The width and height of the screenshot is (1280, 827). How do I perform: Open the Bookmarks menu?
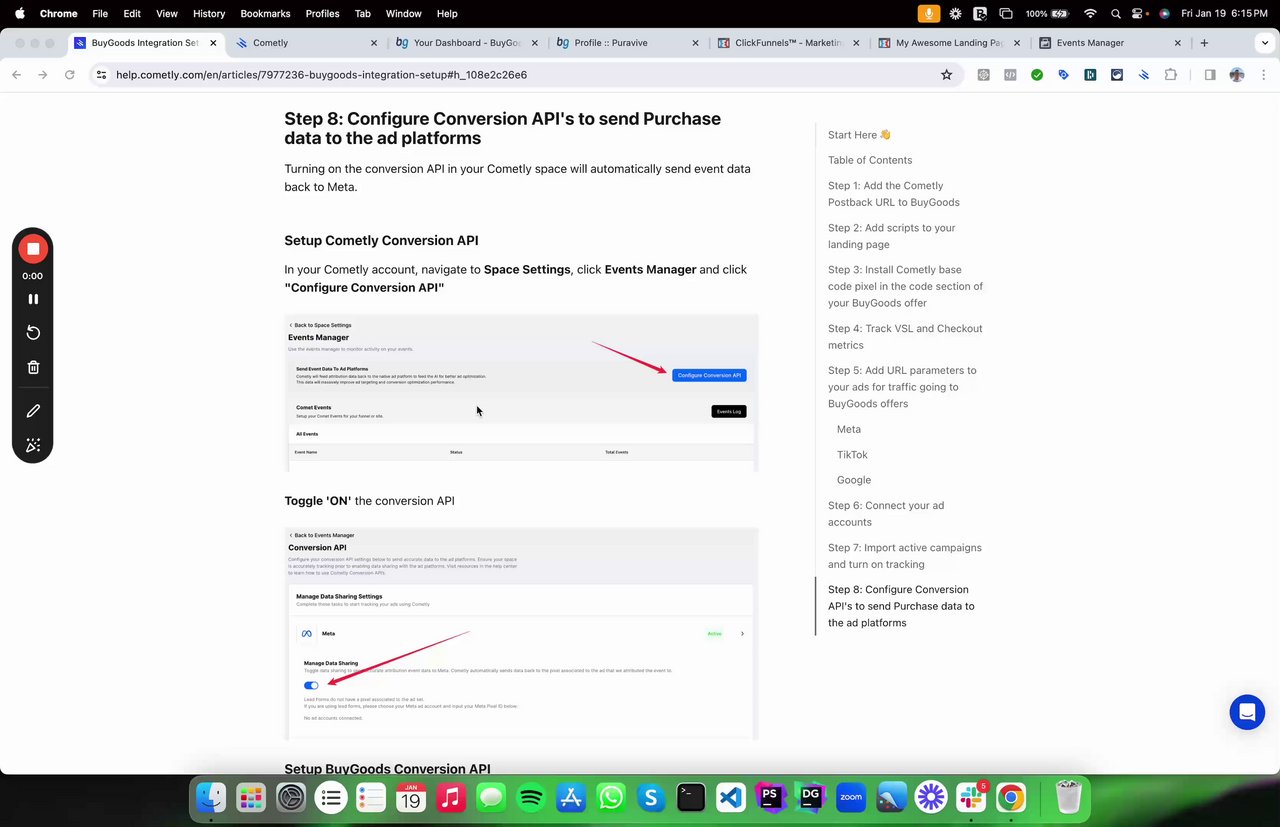(x=265, y=14)
